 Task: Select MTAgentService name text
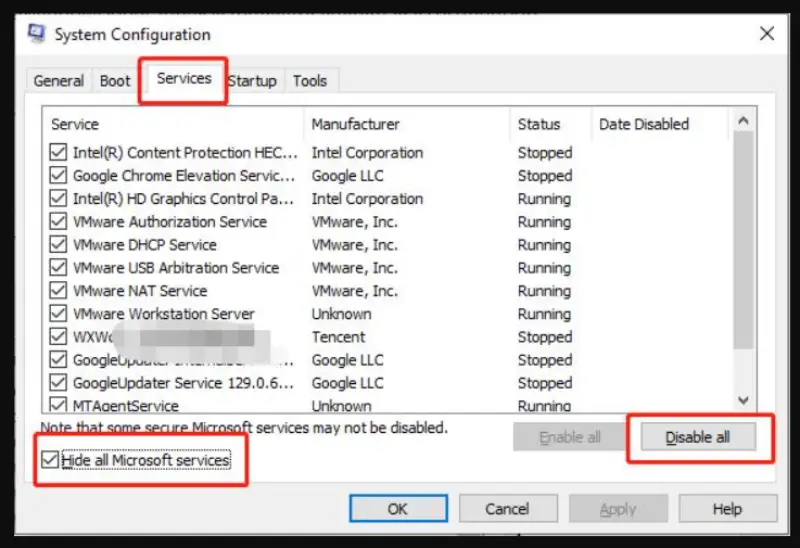(126, 406)
